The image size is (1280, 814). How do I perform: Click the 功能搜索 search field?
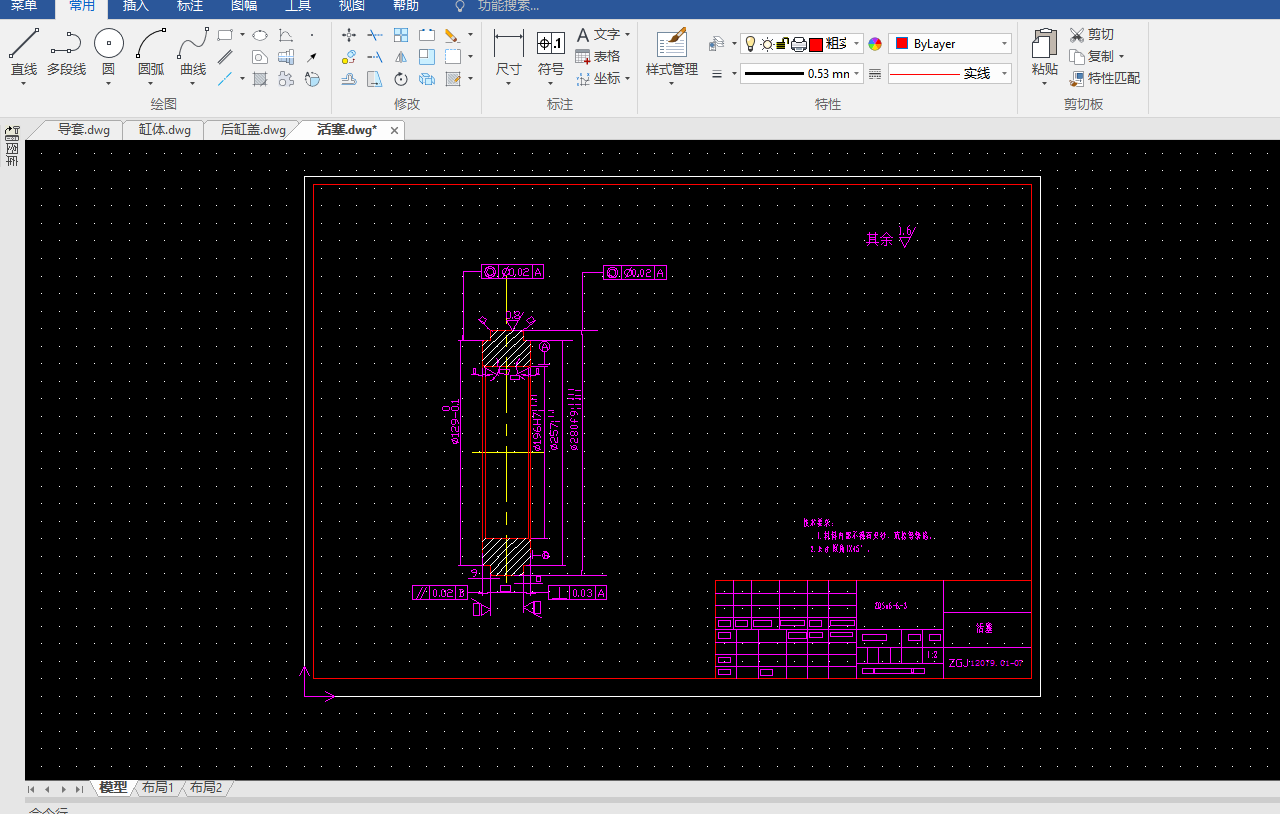tap(508, 6)
